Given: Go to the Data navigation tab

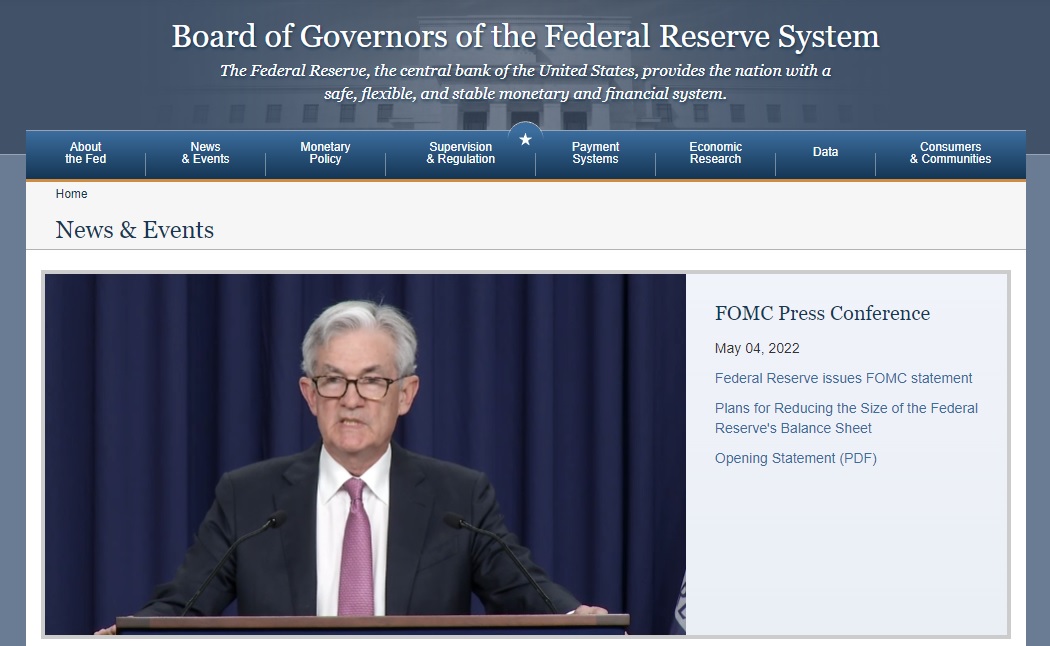Looking at the screenshot, I should pos(825,152).
